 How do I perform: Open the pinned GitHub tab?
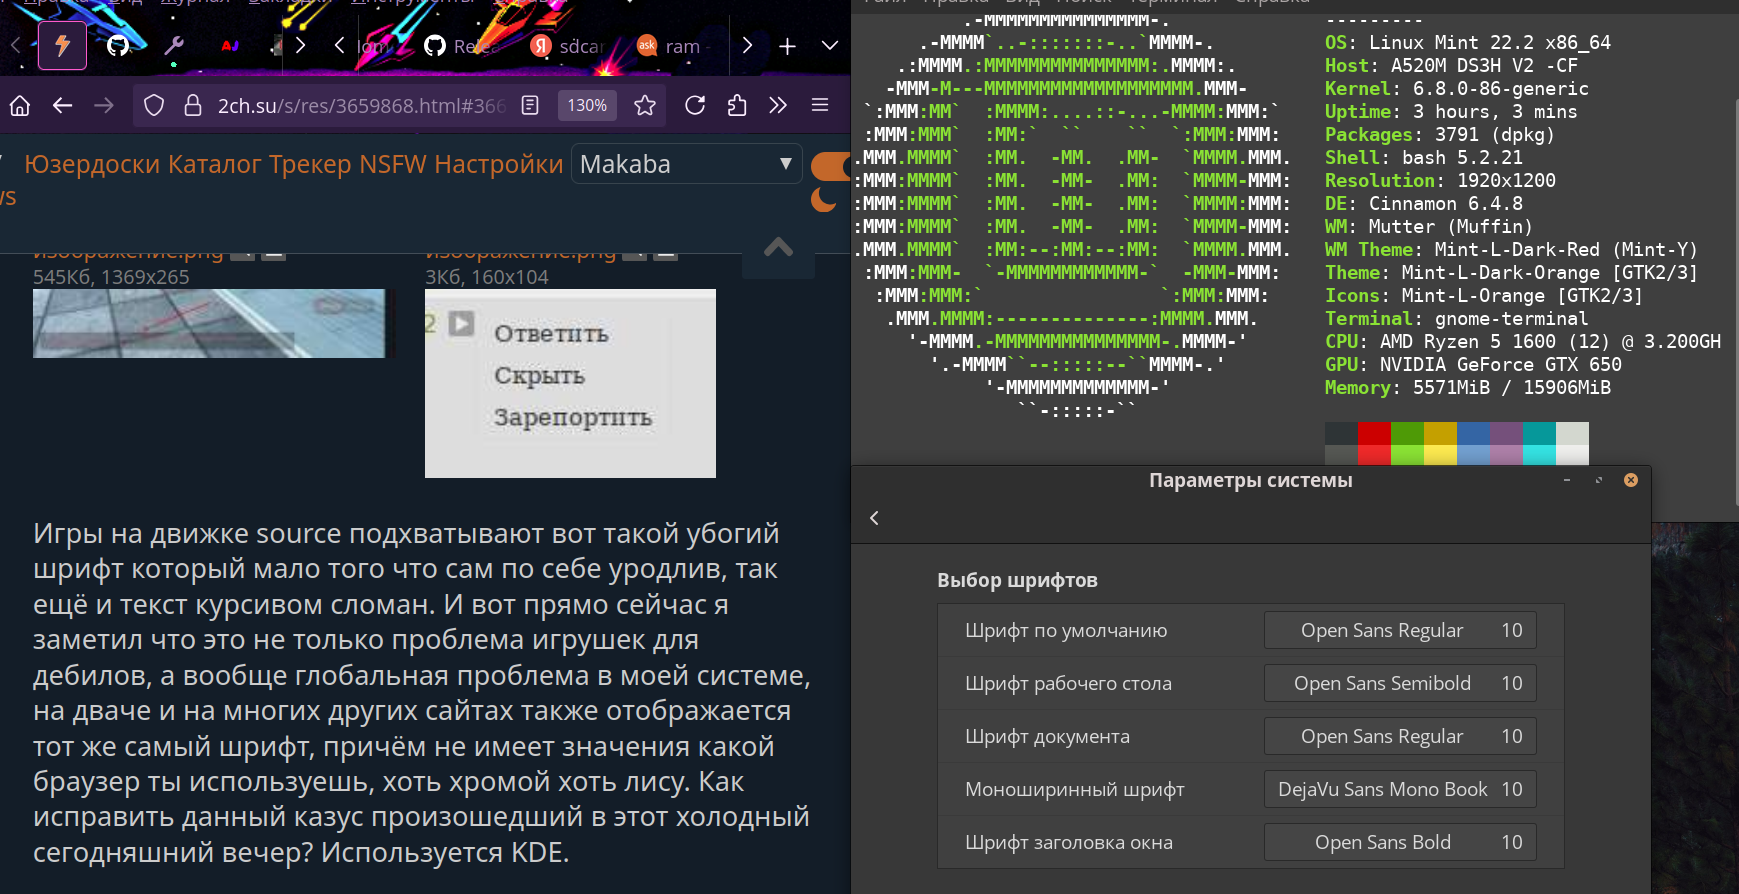118,46
